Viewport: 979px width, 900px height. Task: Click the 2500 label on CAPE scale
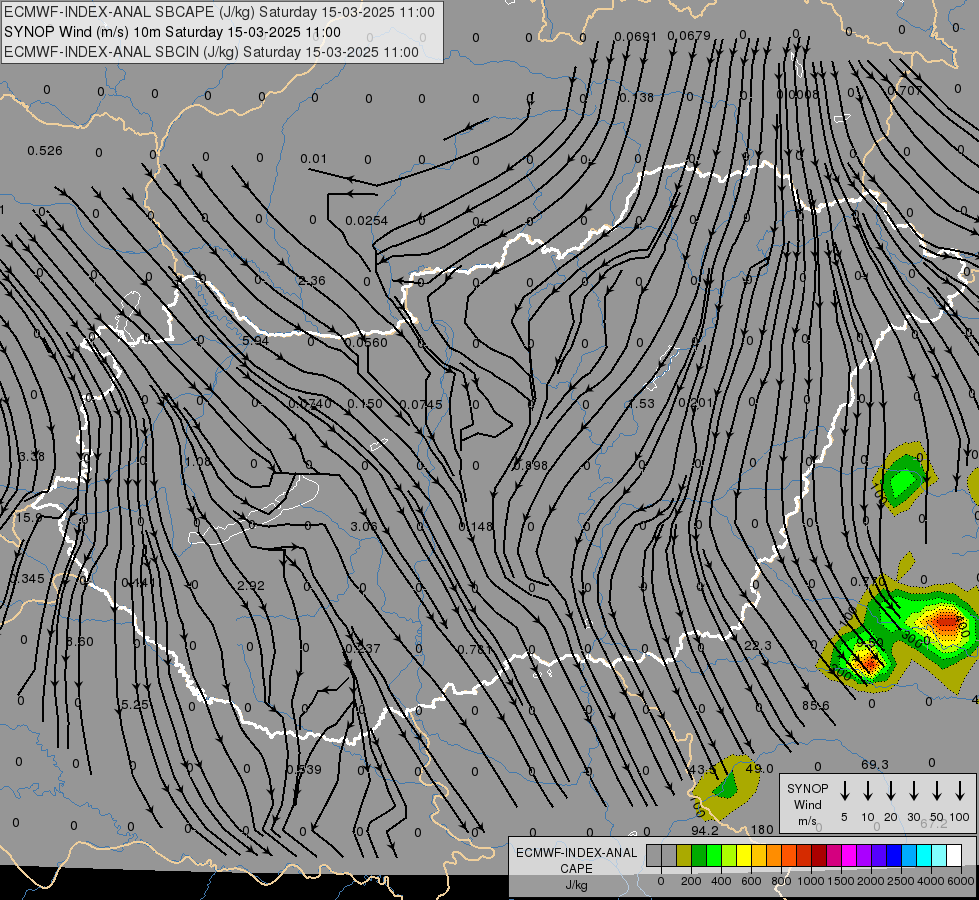pos(900,881)
